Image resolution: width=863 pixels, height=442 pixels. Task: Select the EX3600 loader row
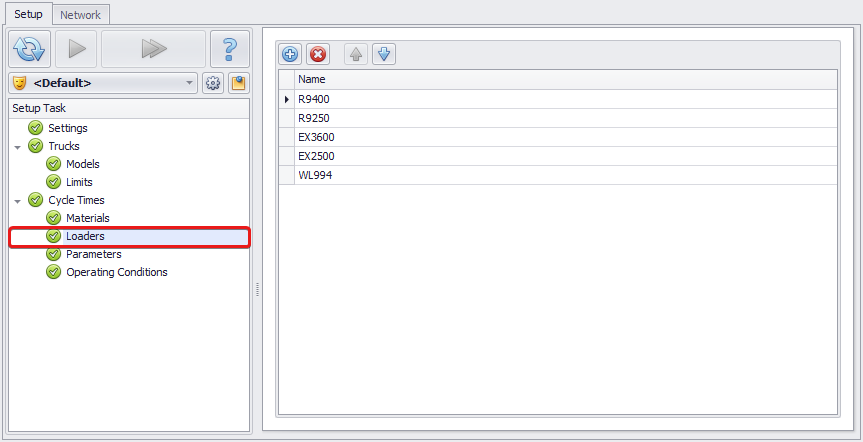[566, 137]
